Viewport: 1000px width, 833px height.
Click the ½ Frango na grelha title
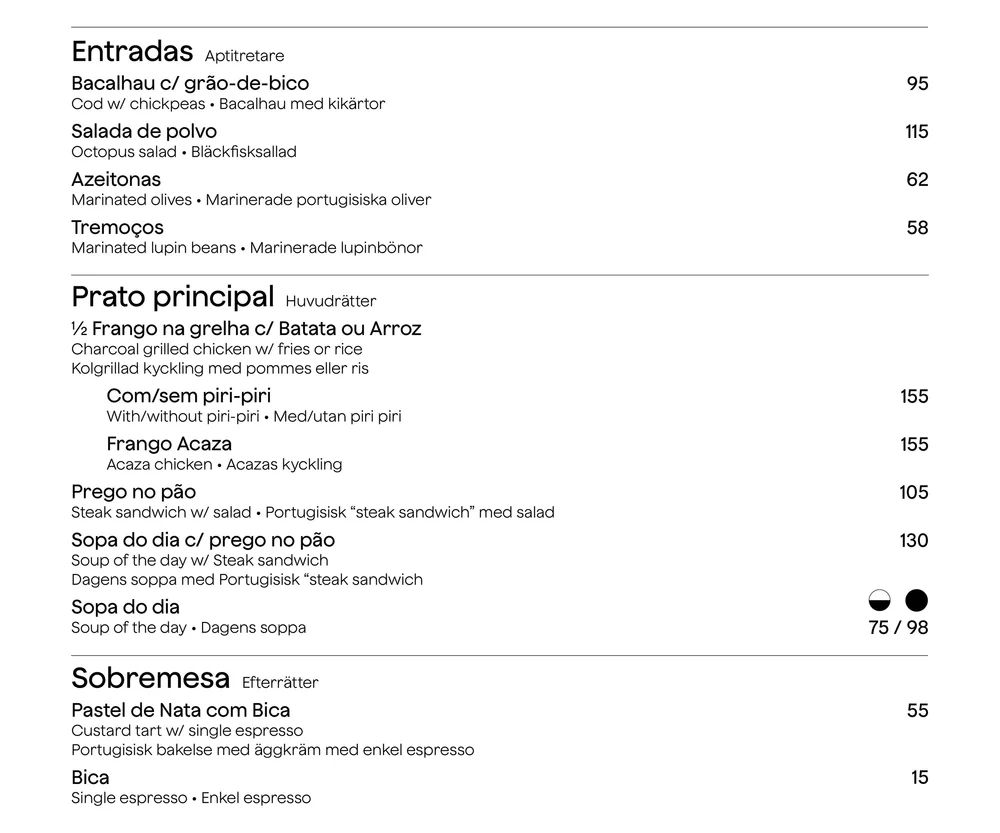point(246,329)
